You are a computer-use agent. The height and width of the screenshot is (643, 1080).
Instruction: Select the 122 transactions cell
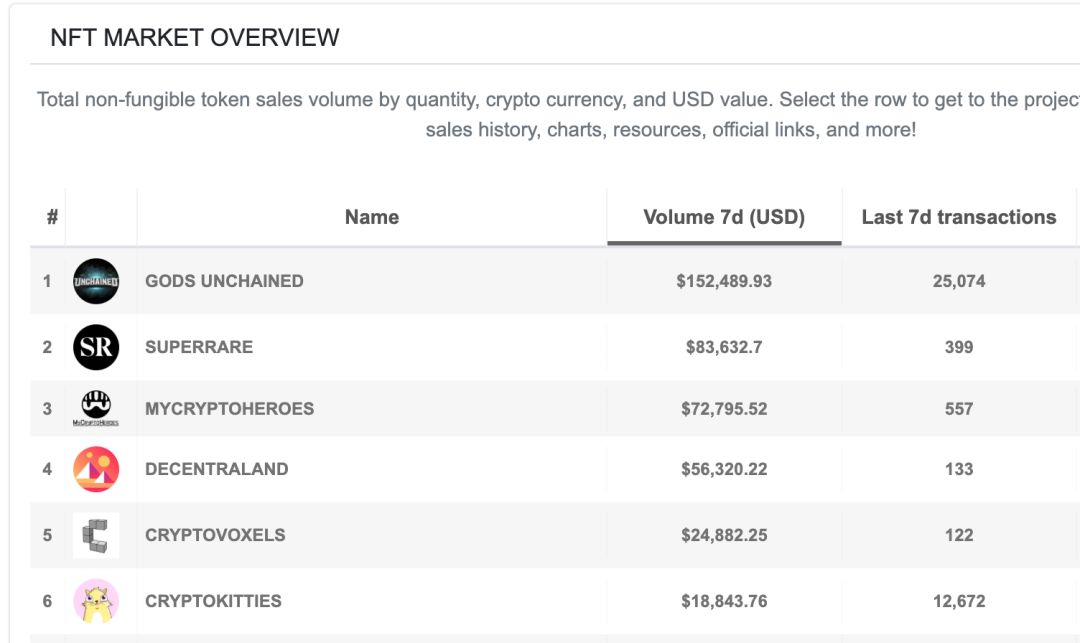coord(959,535)
